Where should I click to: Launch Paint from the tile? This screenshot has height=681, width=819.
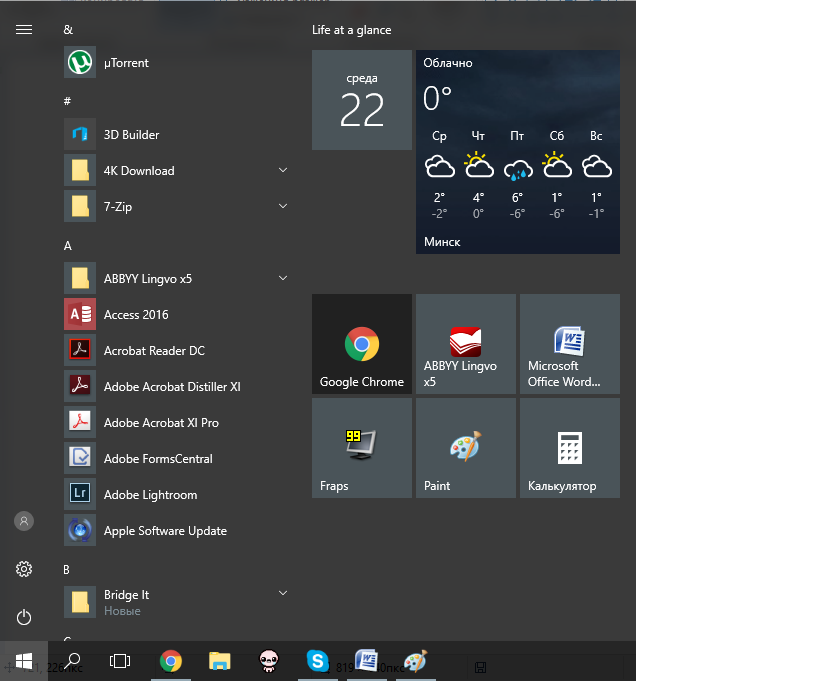pos(466,448)
